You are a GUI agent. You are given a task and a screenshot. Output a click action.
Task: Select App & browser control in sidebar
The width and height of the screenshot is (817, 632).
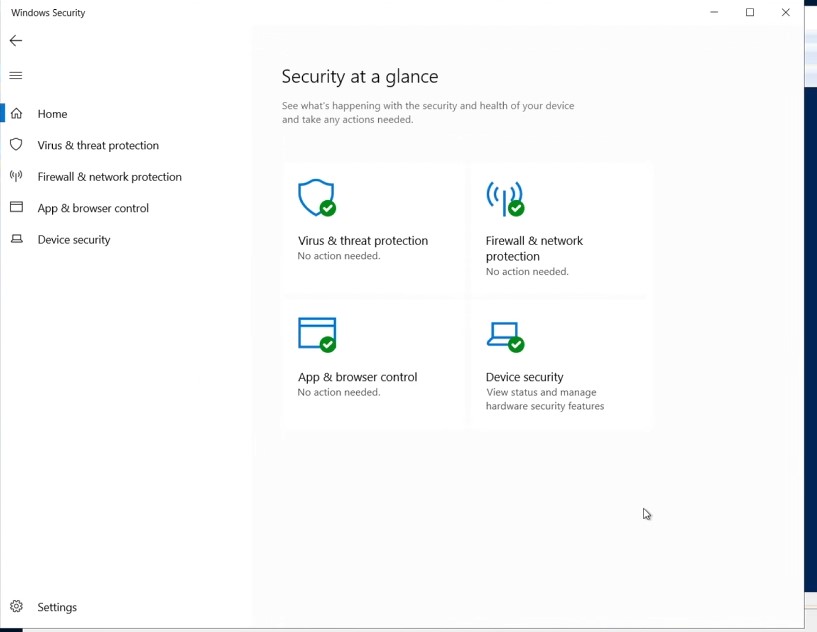coord(93,208)
